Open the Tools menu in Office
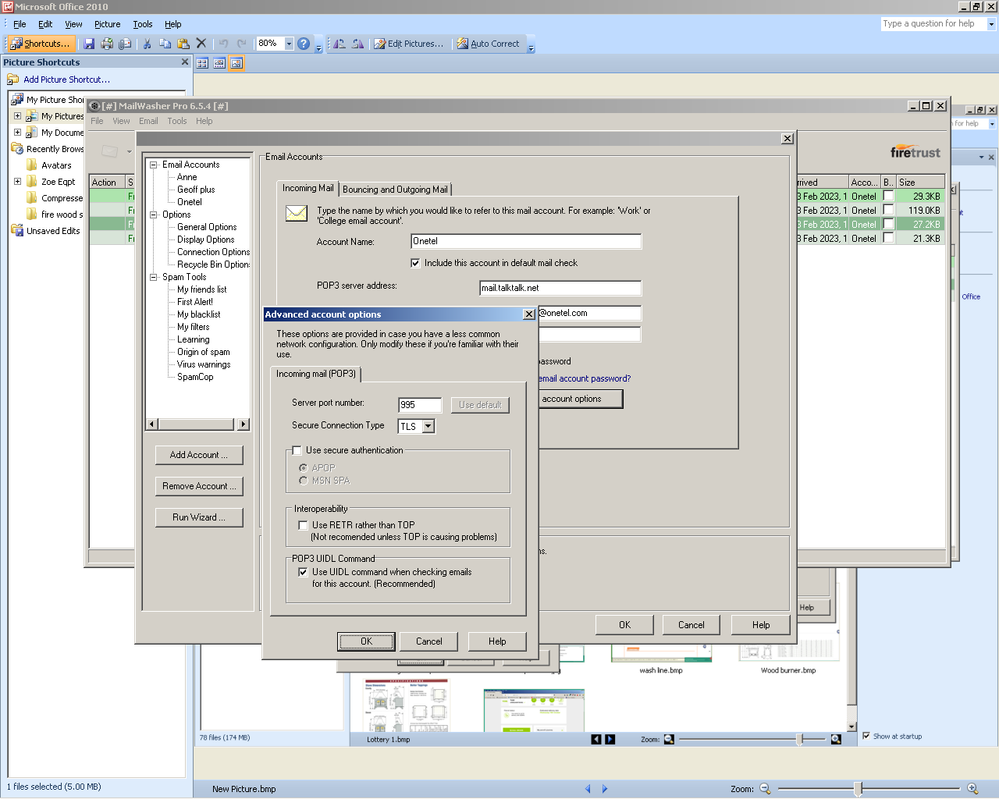The width and height of the screenshot is (999, 799). 143,24
